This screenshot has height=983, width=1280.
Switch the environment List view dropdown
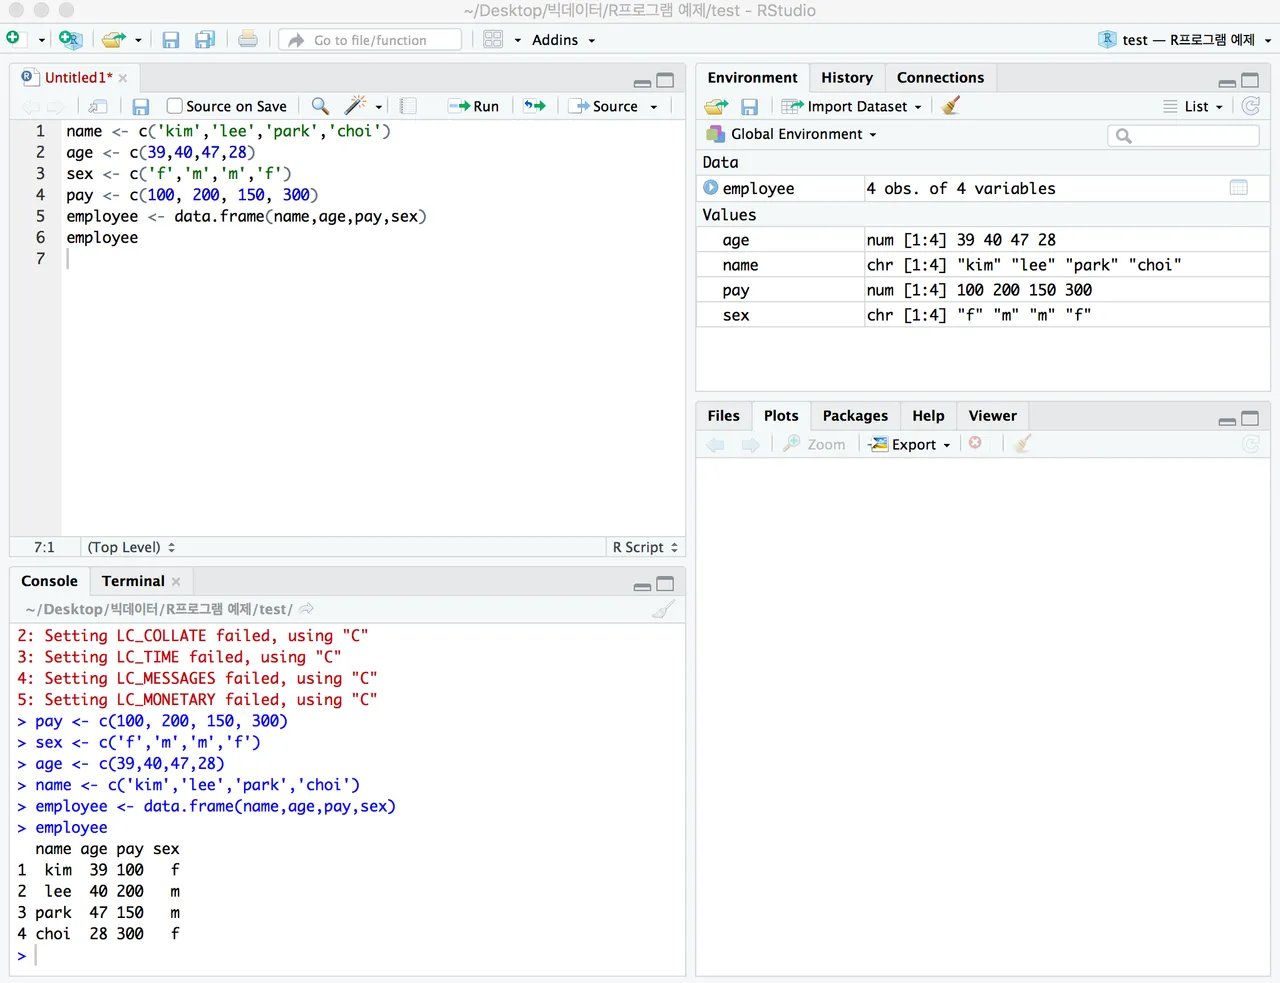[1193, 106]
